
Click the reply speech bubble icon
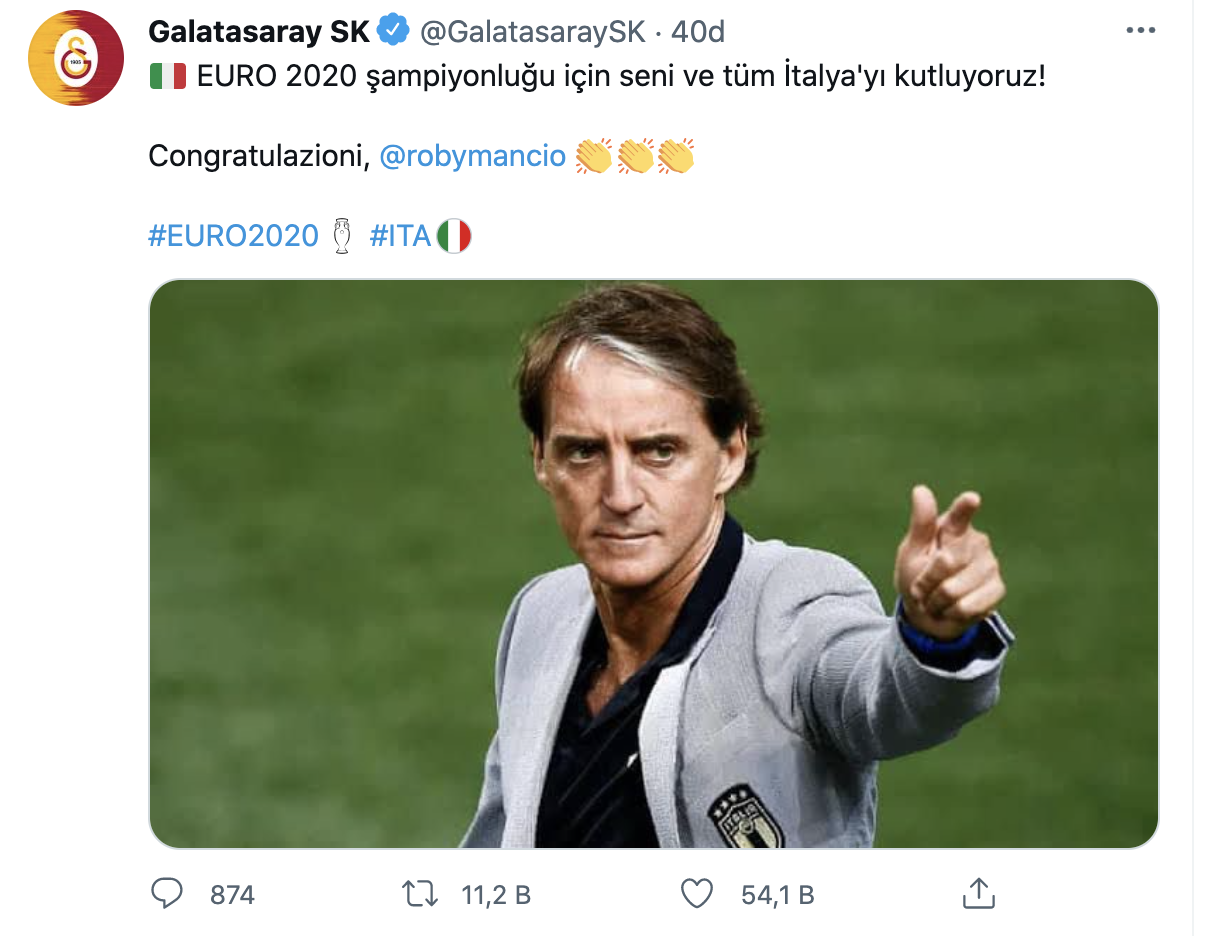(166, 894)
